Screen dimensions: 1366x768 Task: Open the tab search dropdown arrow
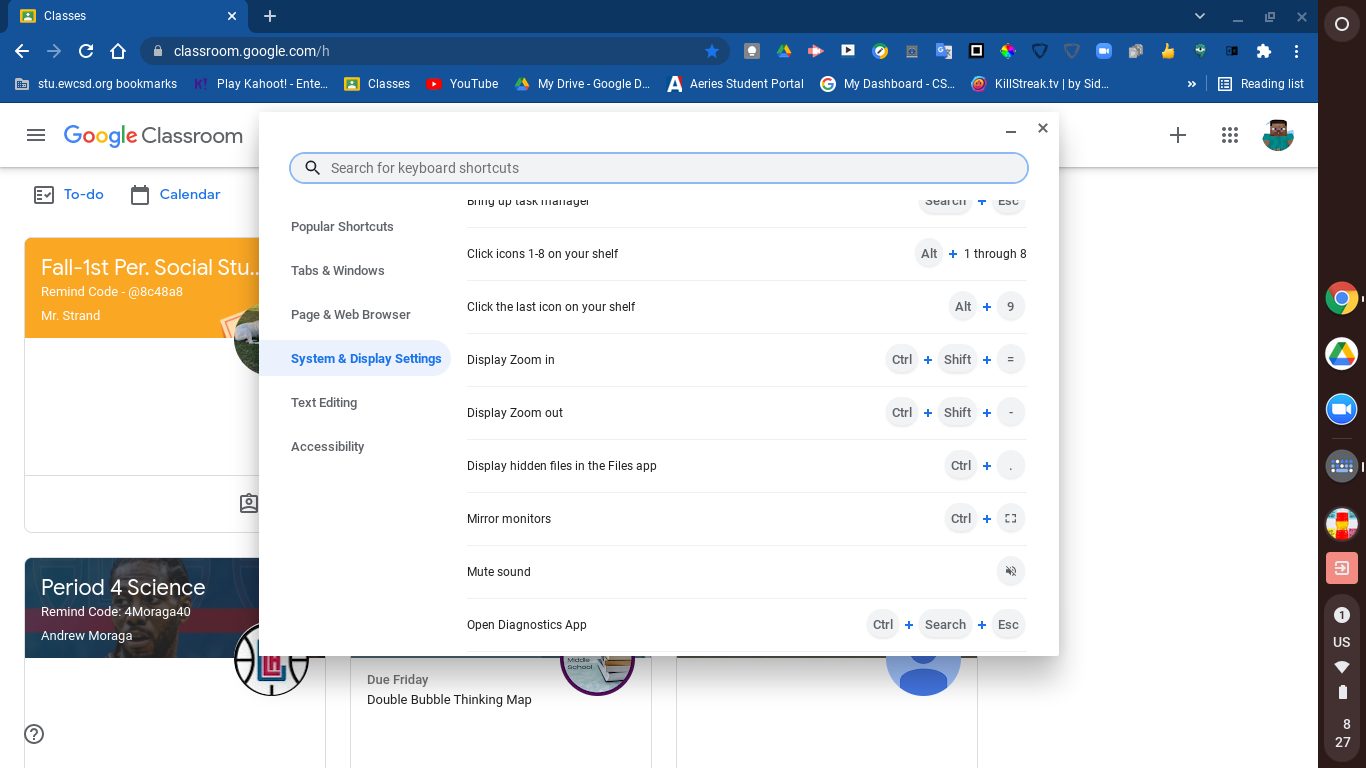click(x=1200, y=17)
